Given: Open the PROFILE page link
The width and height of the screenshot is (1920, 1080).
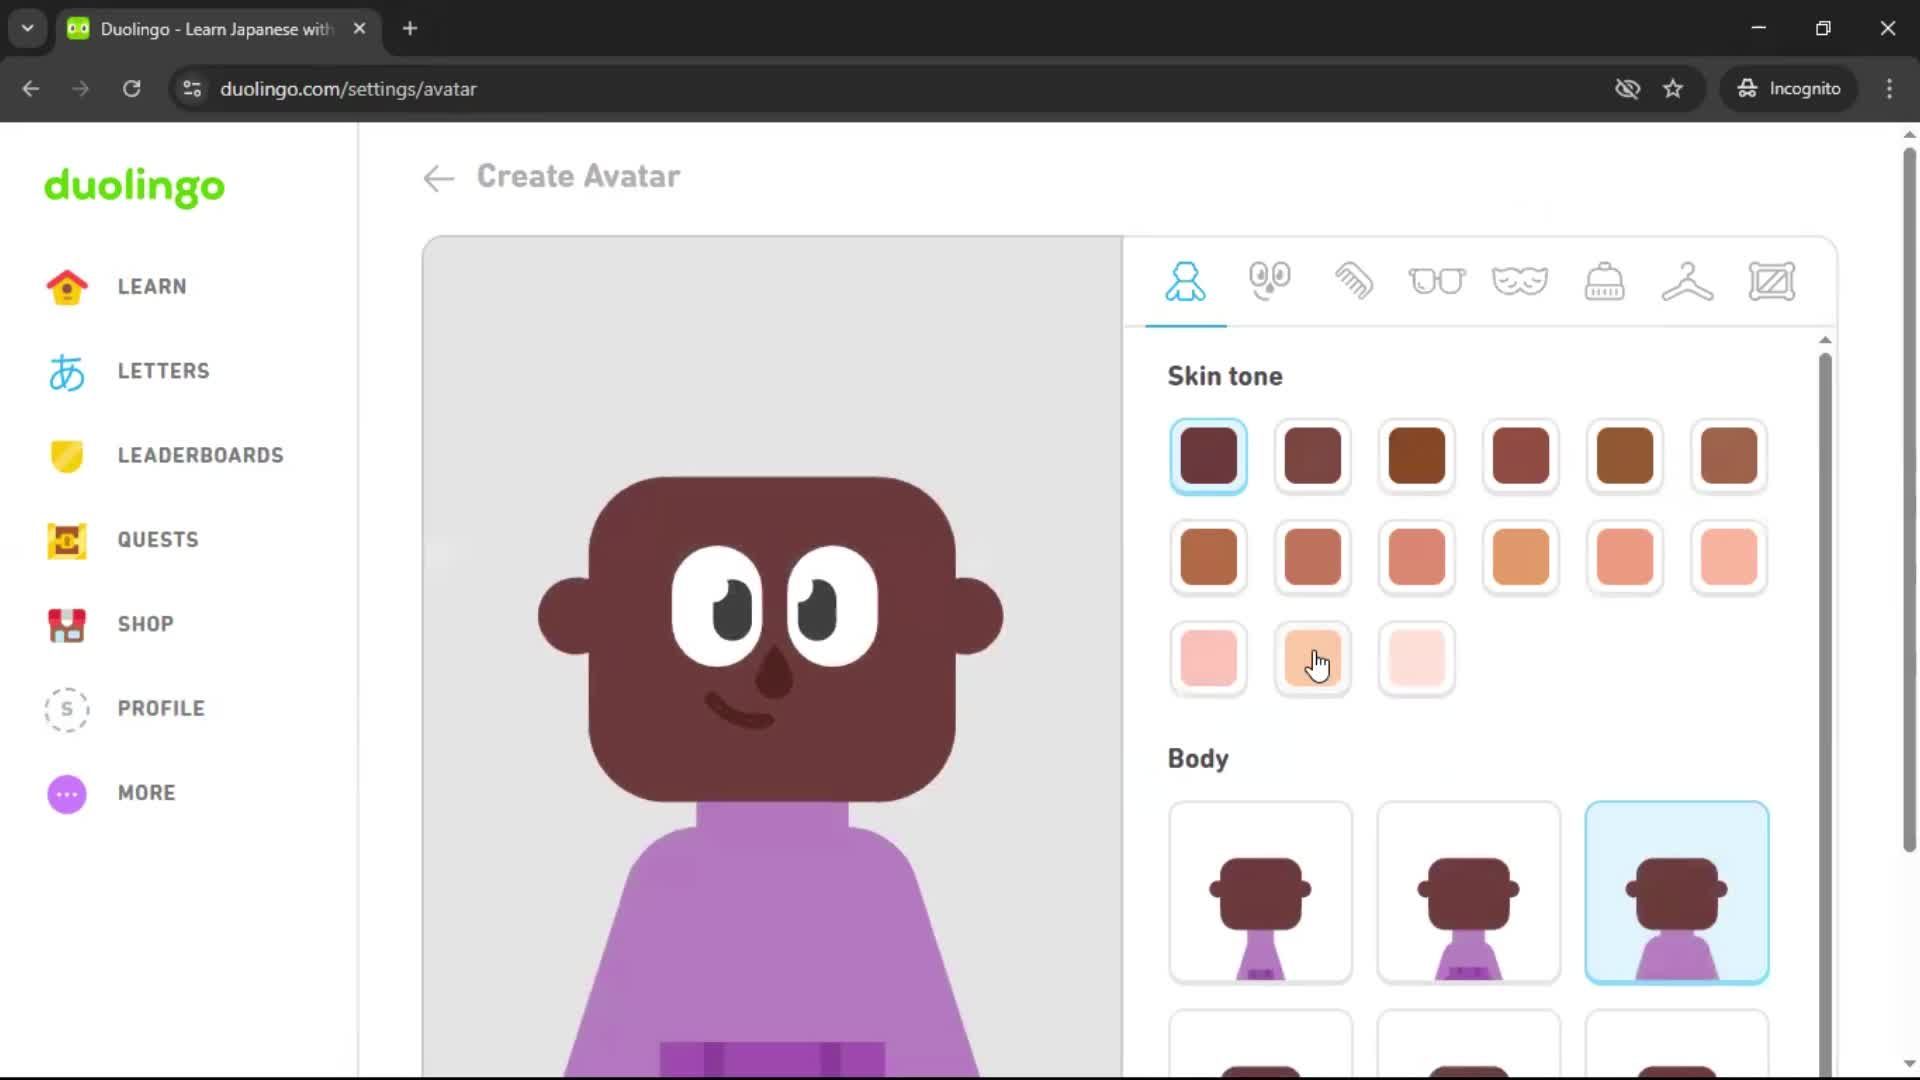Looking at the screenshot, I should 161,709.
